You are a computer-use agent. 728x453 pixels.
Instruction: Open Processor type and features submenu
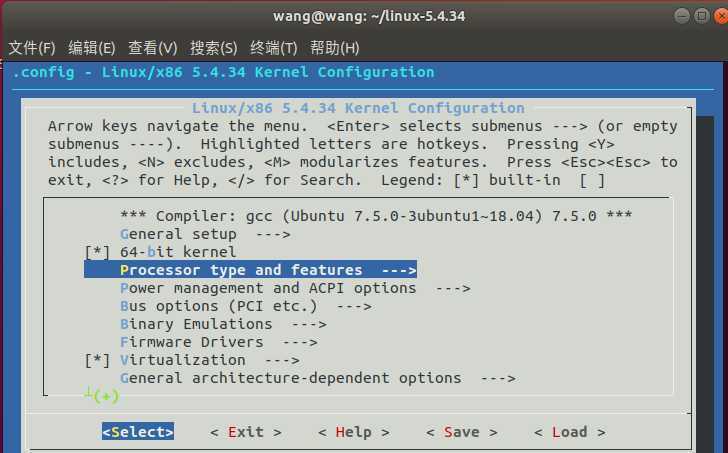[x=250, y=270]
